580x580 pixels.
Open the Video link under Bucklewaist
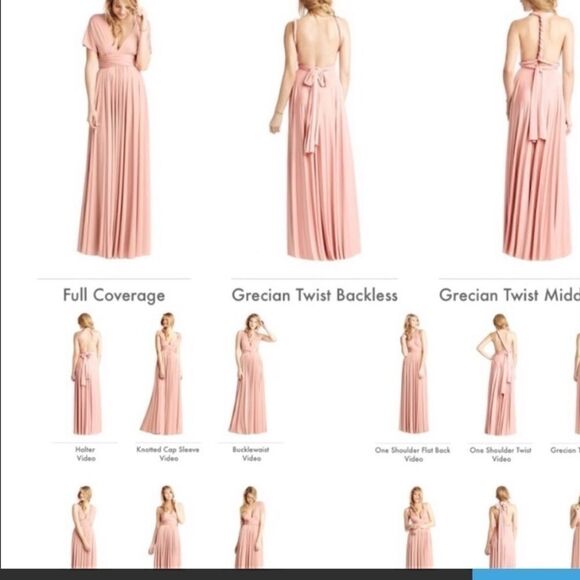pyautogui.click(x=252, y=458)
